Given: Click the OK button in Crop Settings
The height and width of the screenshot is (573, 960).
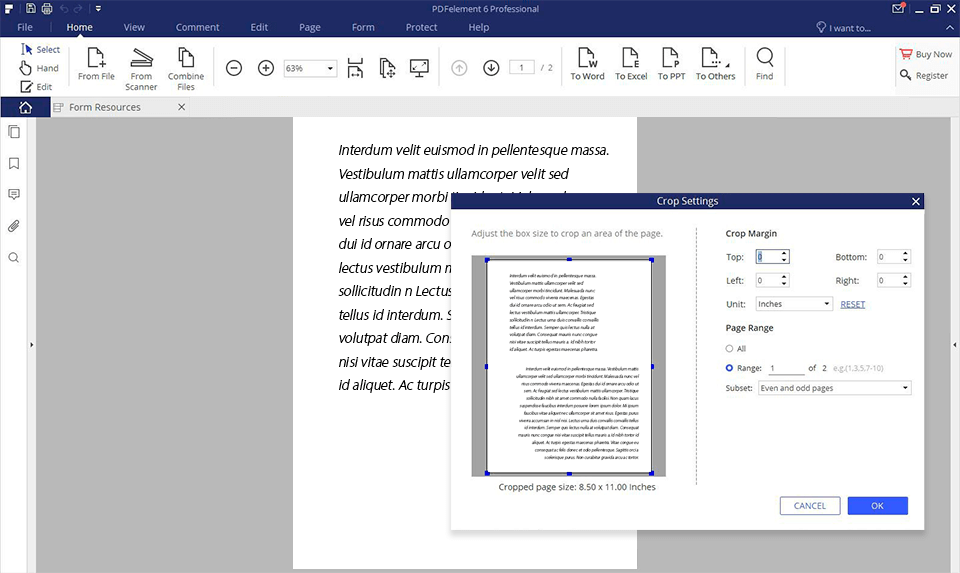Looking at the screenshot, I should 877,506.
